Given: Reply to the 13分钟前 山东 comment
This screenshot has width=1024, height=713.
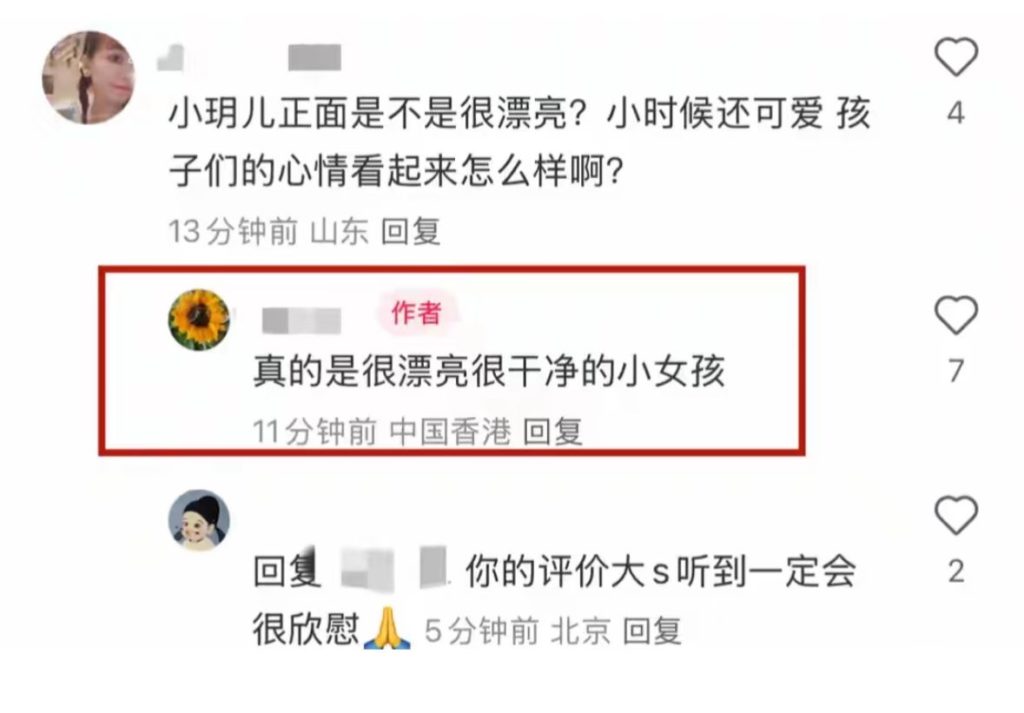Looking at the screenshot, I should (411, 231).
